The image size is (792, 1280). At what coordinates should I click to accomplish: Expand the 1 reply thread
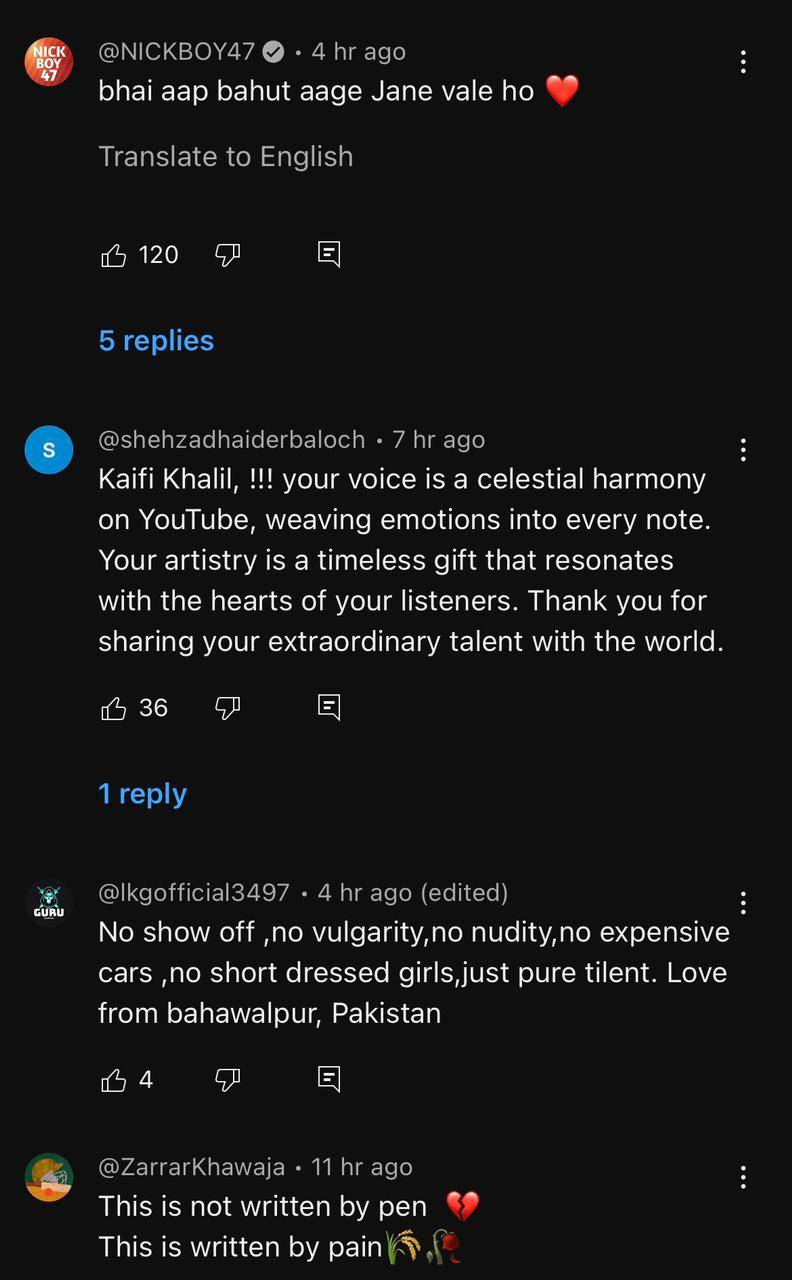point(142,794)
